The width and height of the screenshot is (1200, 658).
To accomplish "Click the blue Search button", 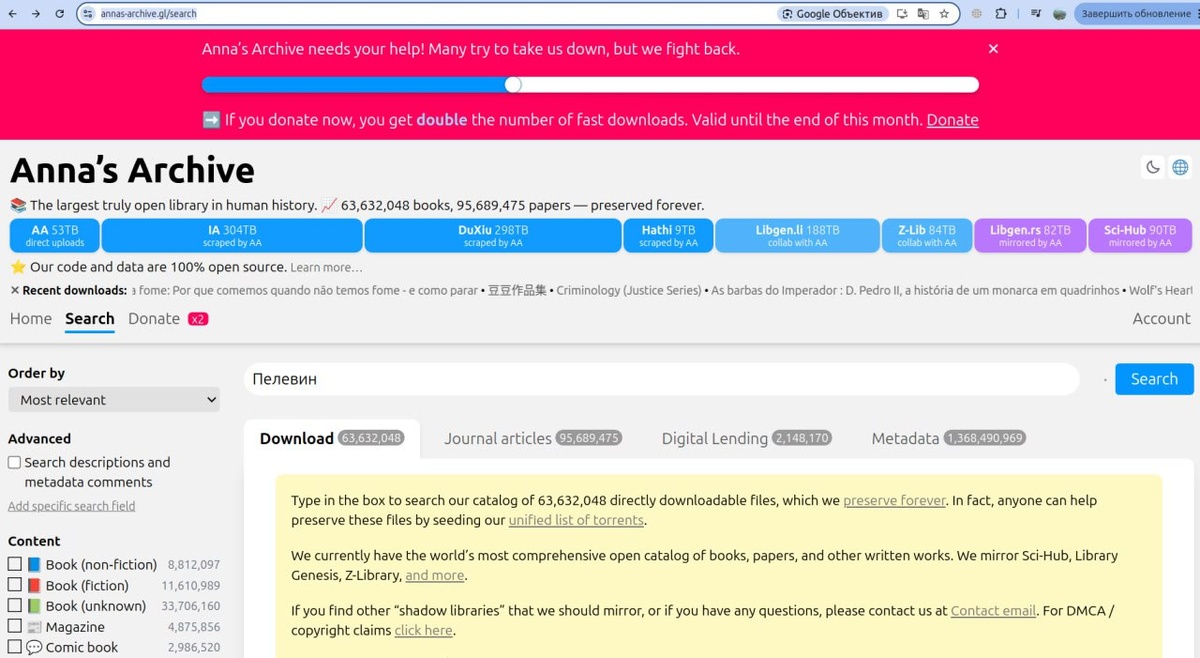I will 1154,379.
